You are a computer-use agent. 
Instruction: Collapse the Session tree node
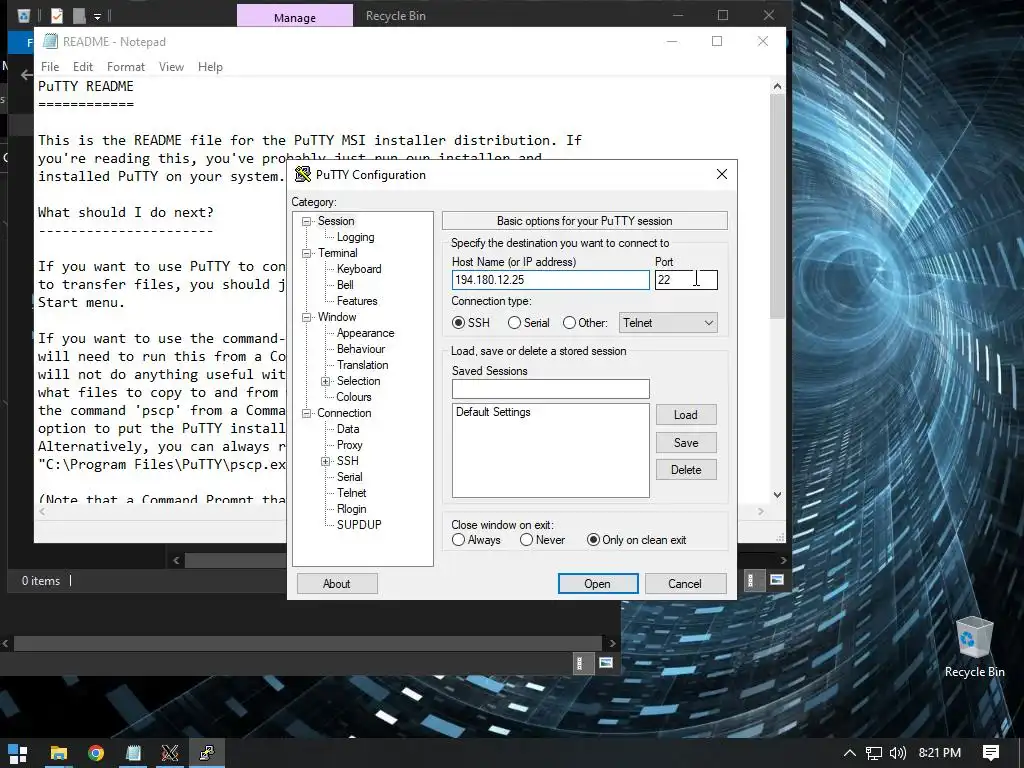pyautogui.click(x=306, y=221)
